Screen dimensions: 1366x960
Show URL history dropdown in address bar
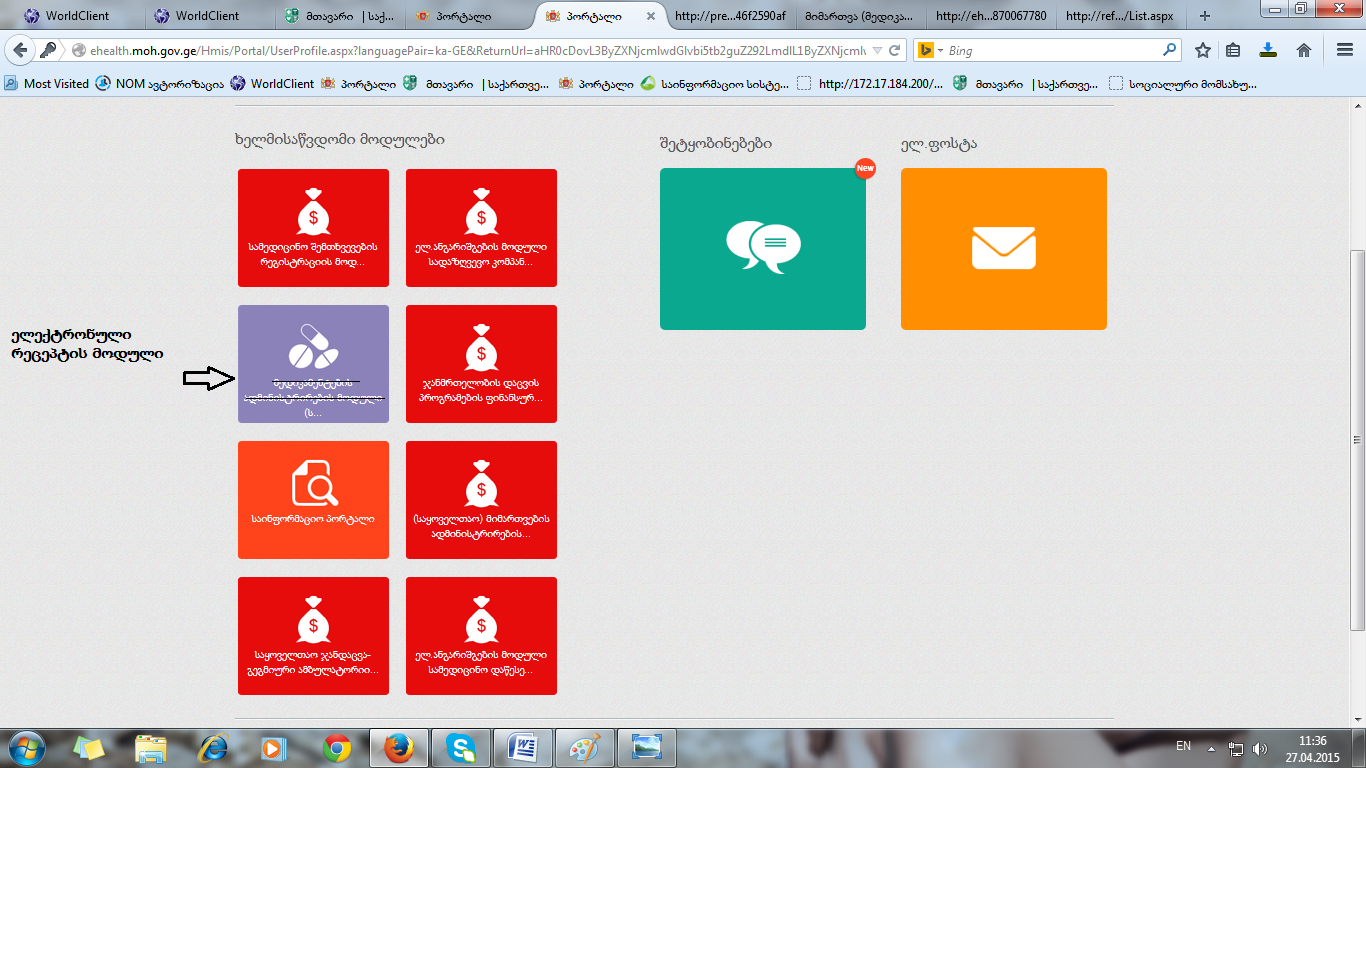pyautogui.click(x=877, y=50)
